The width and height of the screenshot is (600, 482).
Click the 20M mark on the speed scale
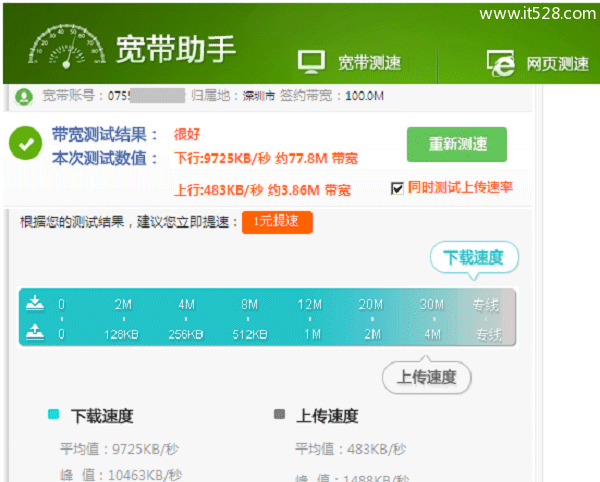tap(371, 305)
